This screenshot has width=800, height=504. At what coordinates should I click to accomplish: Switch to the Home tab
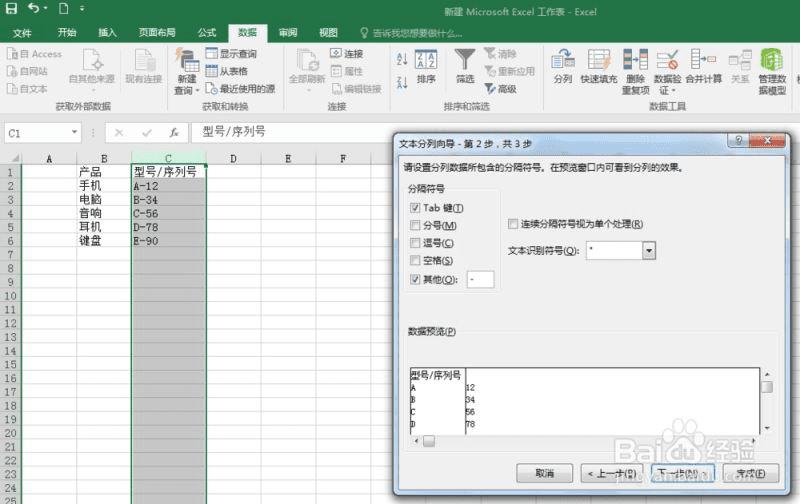67,33
